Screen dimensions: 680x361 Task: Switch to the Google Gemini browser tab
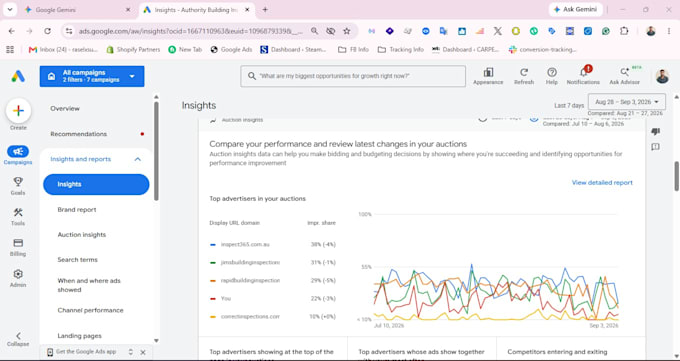coord(78,10)
